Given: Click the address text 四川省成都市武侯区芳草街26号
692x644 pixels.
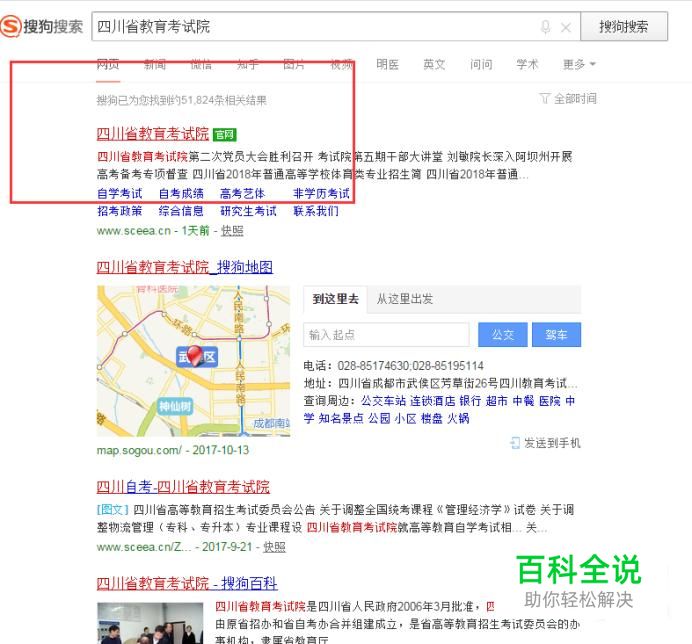Looking at the screenshot, I should tap(418, 383).
